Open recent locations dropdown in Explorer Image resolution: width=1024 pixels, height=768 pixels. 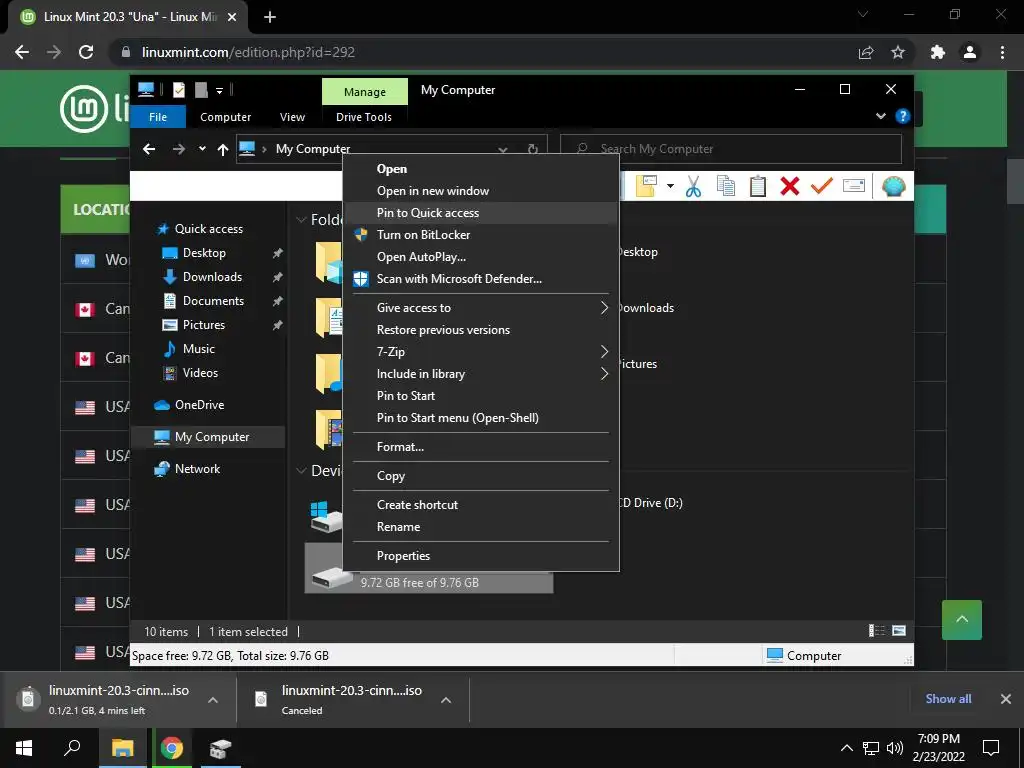coord(202,150)
